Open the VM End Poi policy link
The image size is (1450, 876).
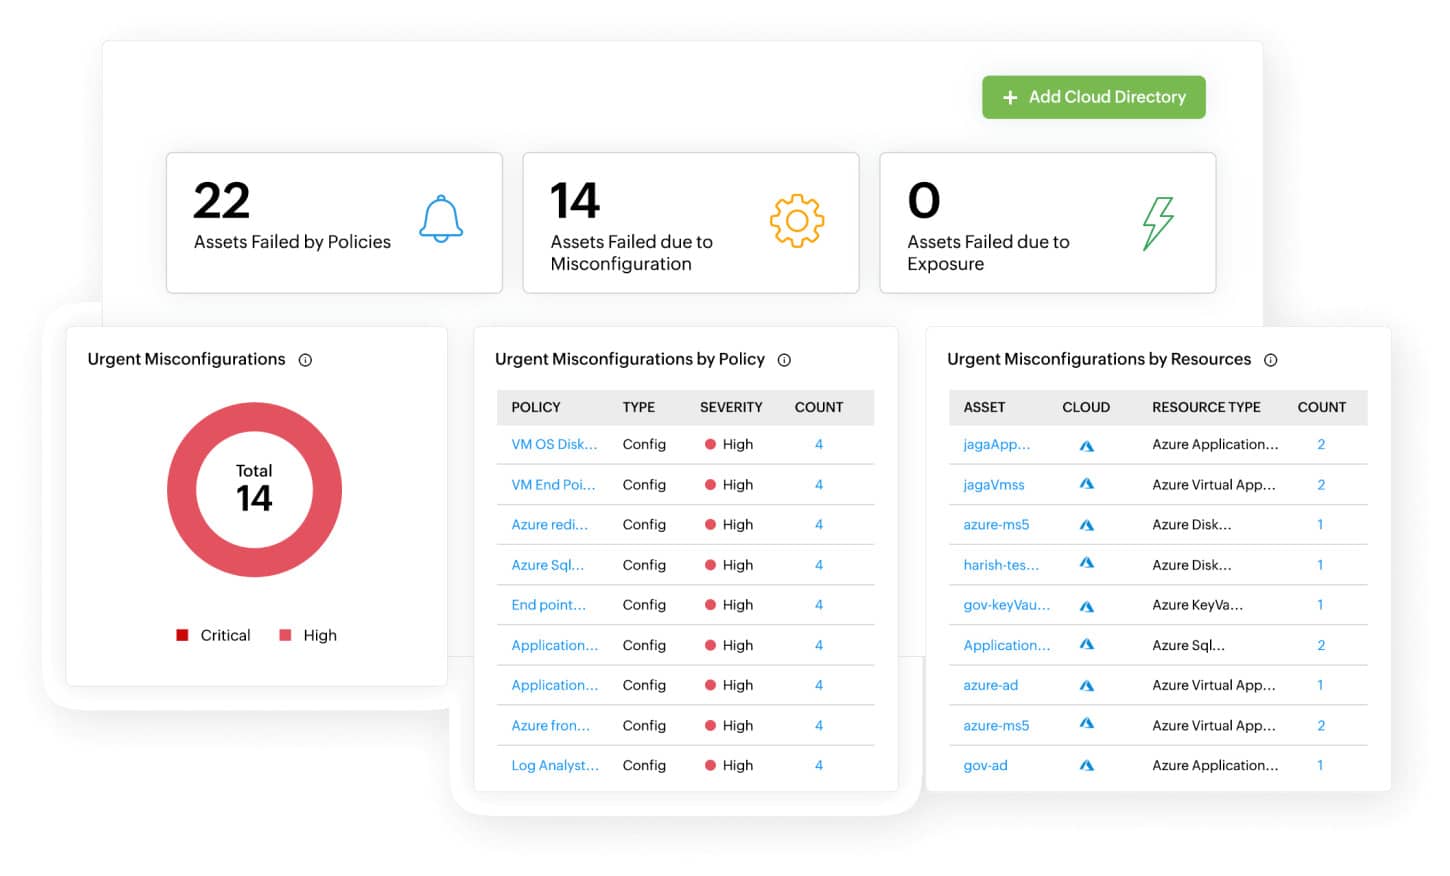point(553,484)
